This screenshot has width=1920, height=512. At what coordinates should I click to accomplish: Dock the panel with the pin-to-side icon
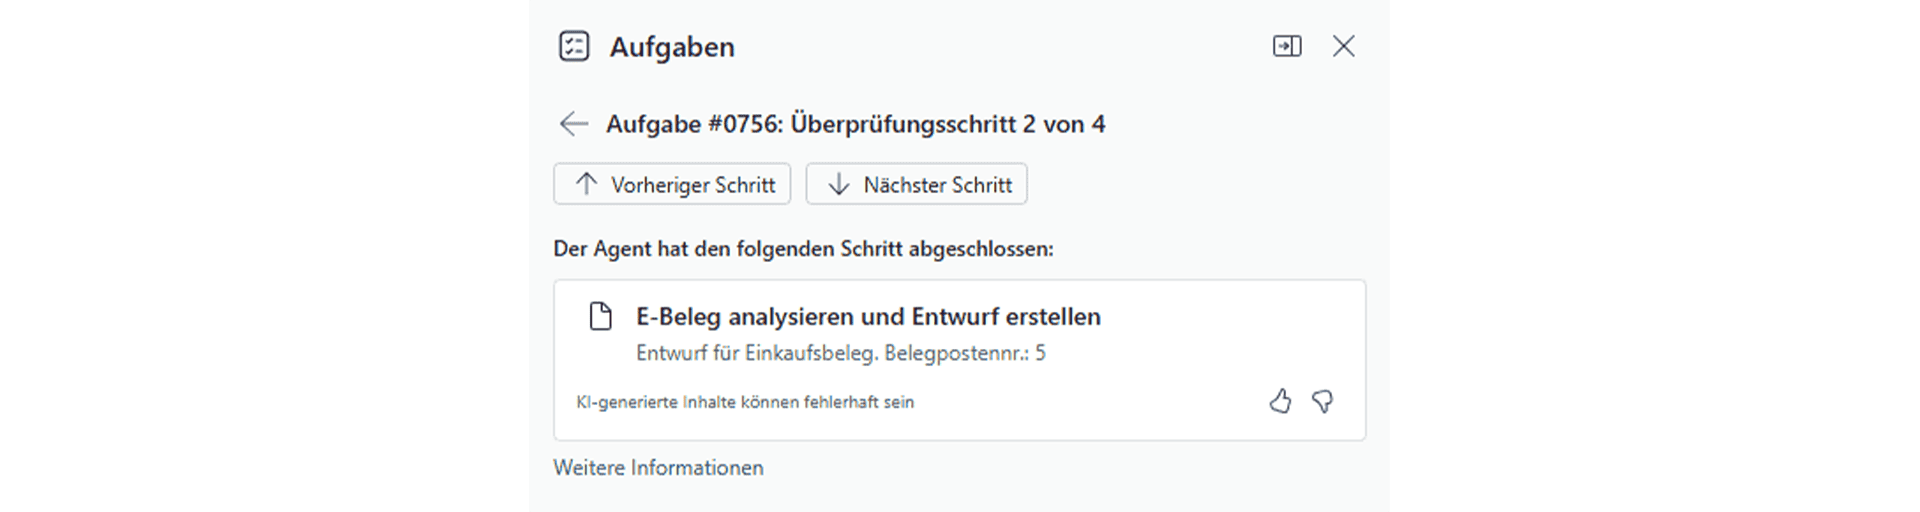point(1287,46)
